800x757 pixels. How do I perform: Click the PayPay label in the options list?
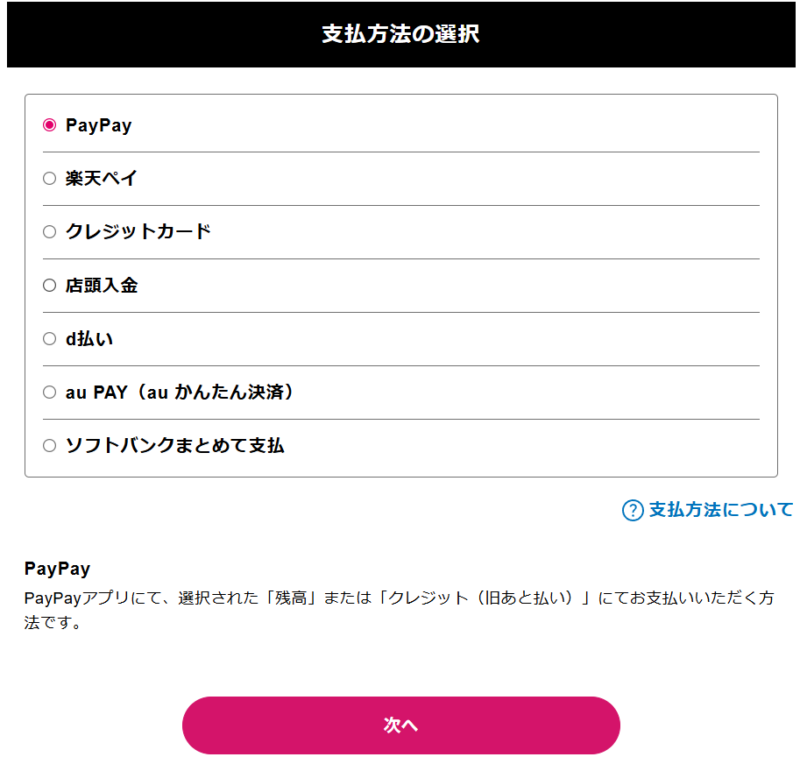(98, 126)
